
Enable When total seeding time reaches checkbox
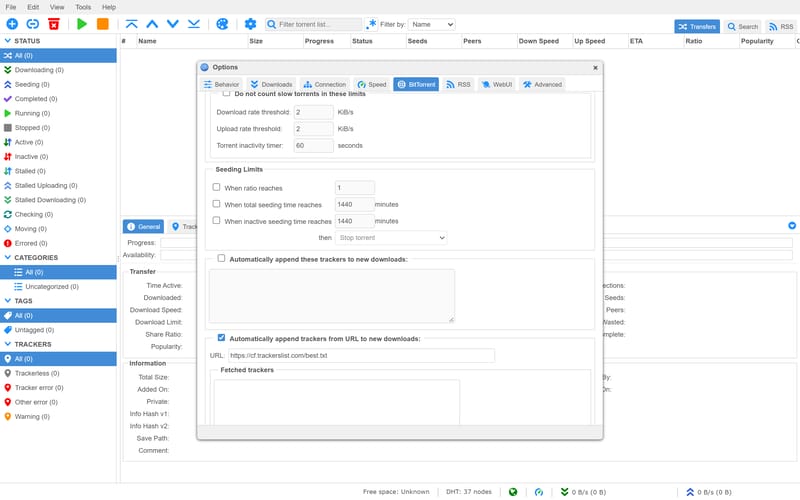point(216,204)
